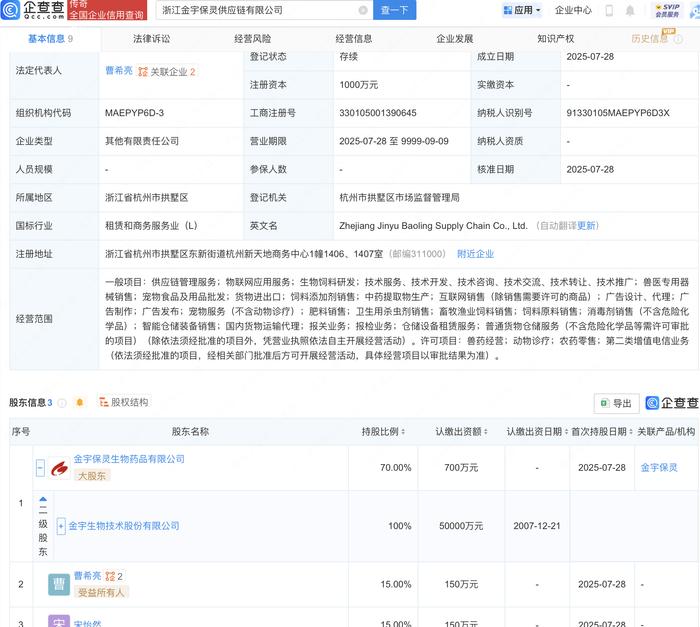The height and width of the screenshot is (627, 700).
Task: Click the SVIP member service icon
Action: click(x=667, y=10)
